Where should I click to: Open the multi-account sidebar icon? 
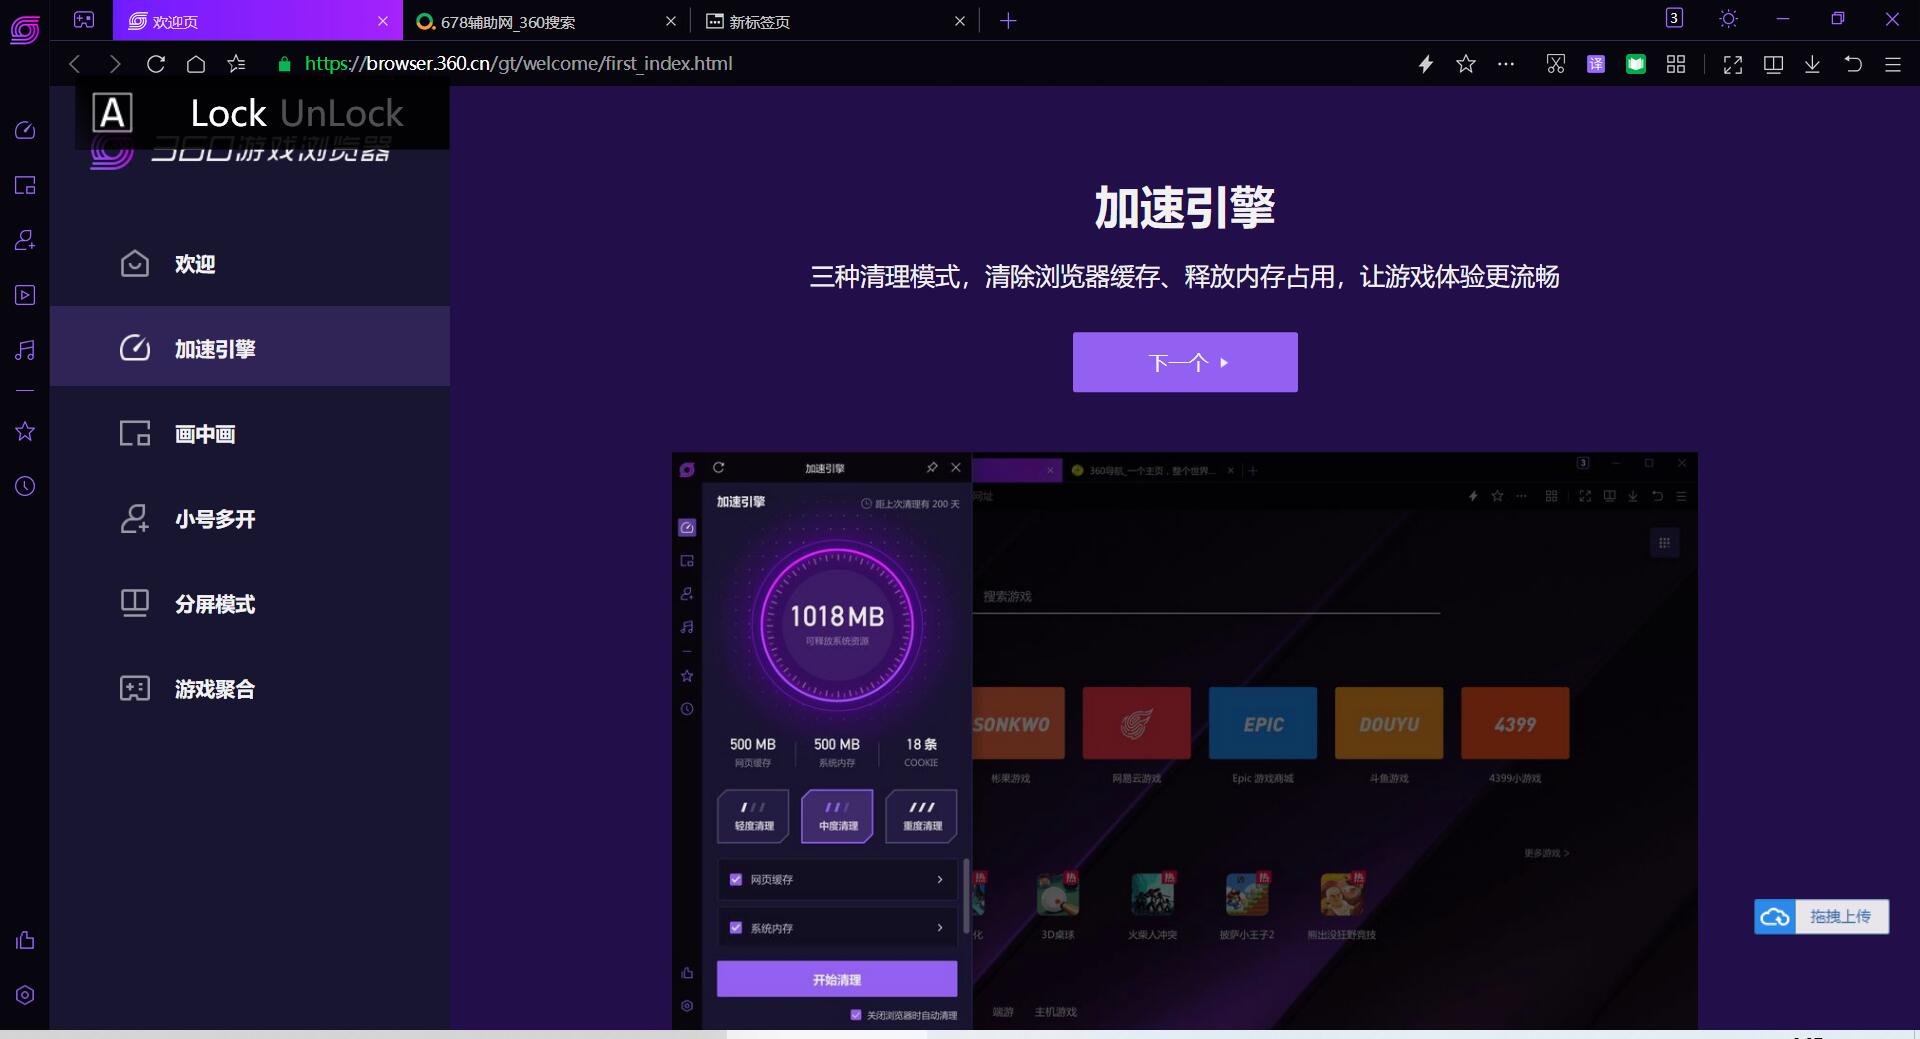click(24, 241)
